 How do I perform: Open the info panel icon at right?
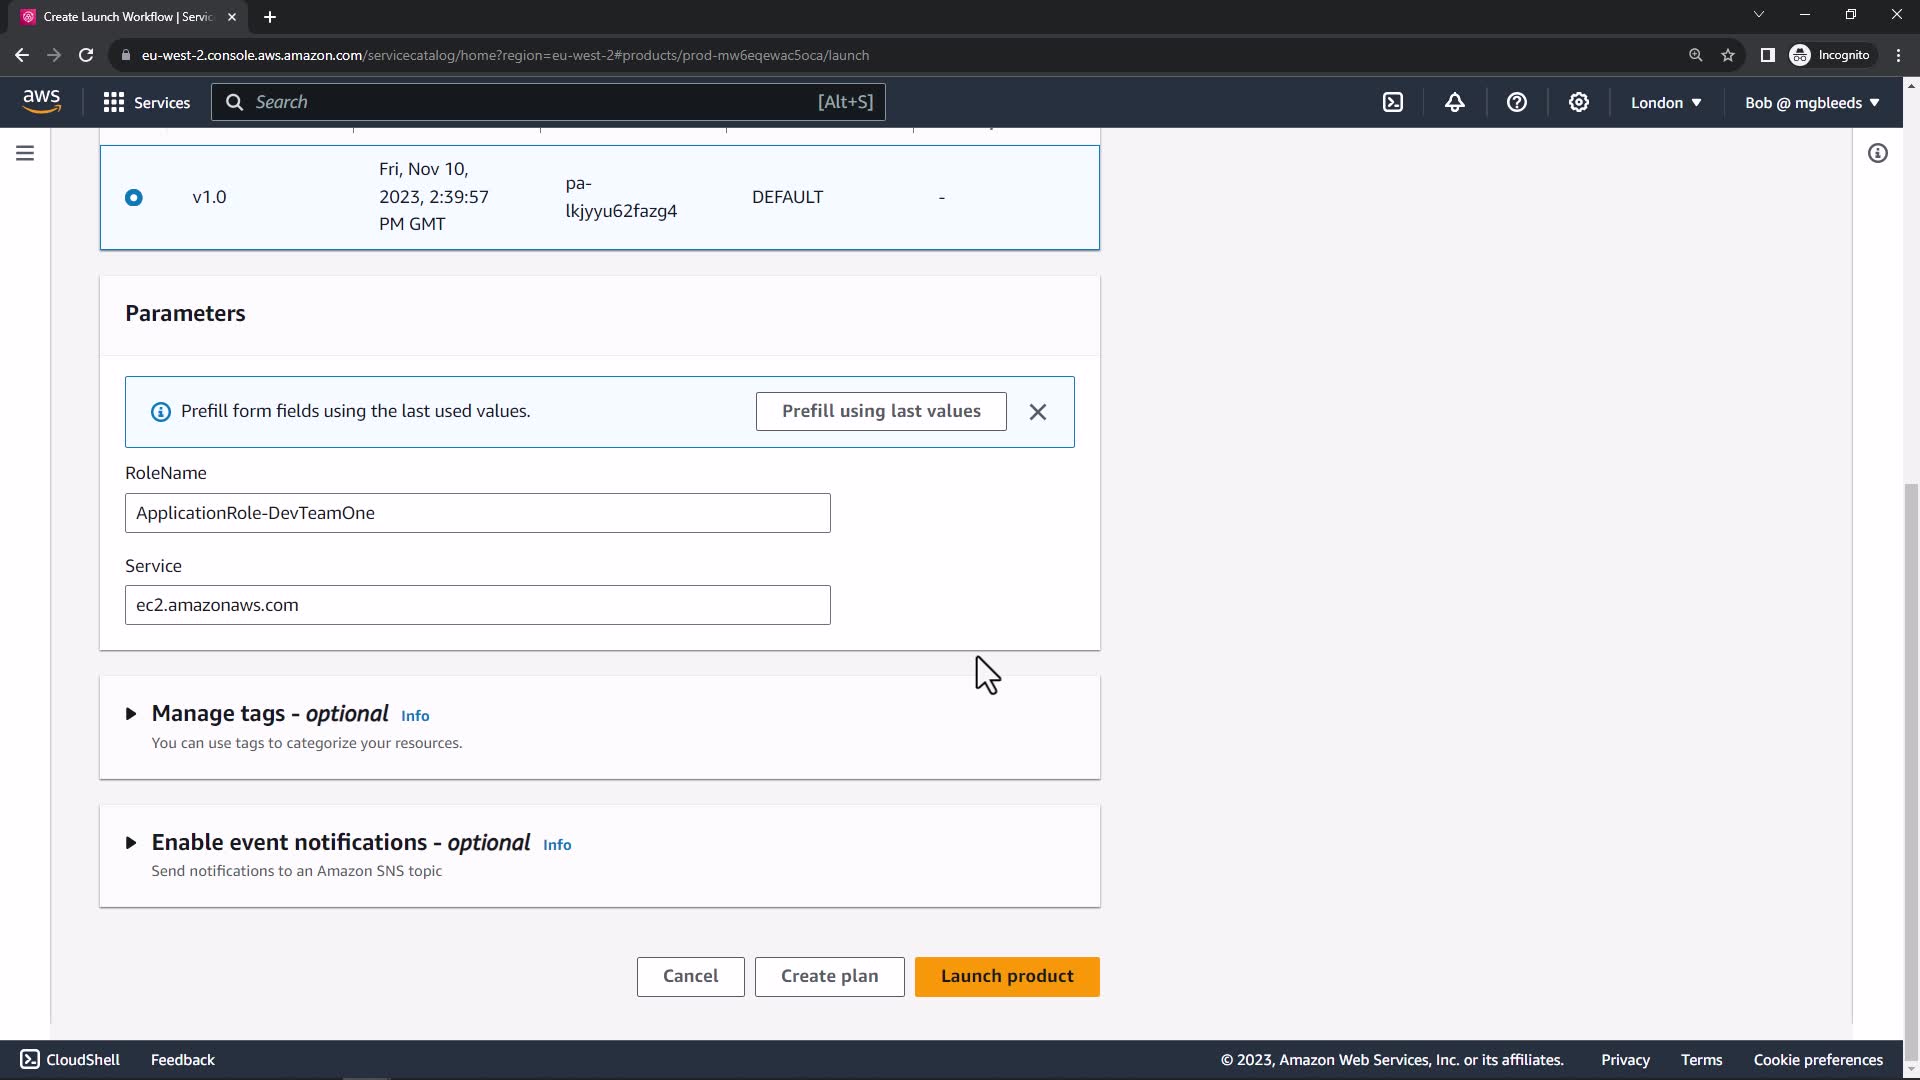click(1878, 153)
